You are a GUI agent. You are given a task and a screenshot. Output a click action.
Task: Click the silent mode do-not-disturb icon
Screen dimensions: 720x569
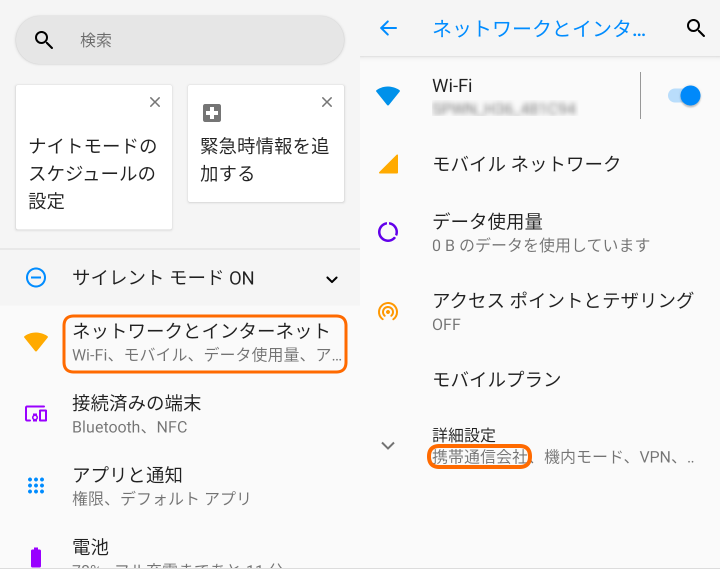(x=36, y=278)
